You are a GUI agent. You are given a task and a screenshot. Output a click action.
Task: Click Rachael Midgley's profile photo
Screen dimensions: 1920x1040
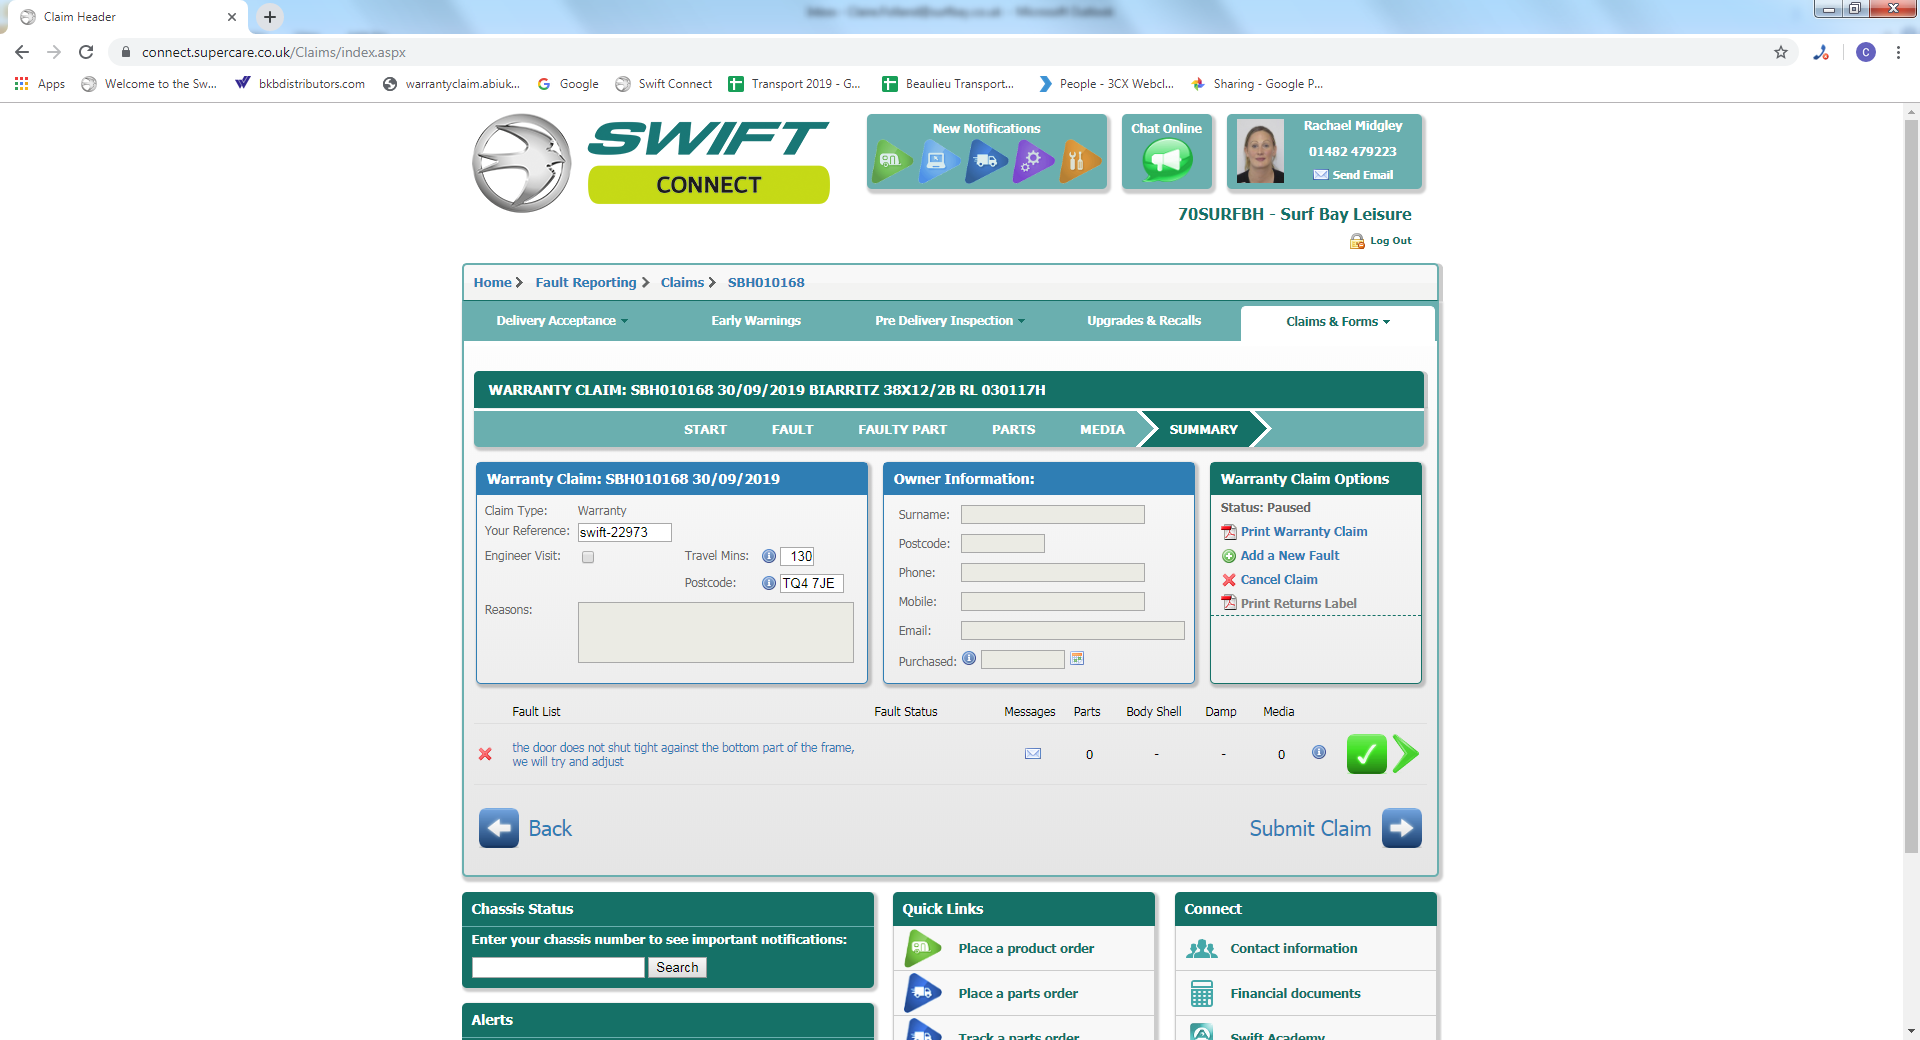(x=1260, y=152)
